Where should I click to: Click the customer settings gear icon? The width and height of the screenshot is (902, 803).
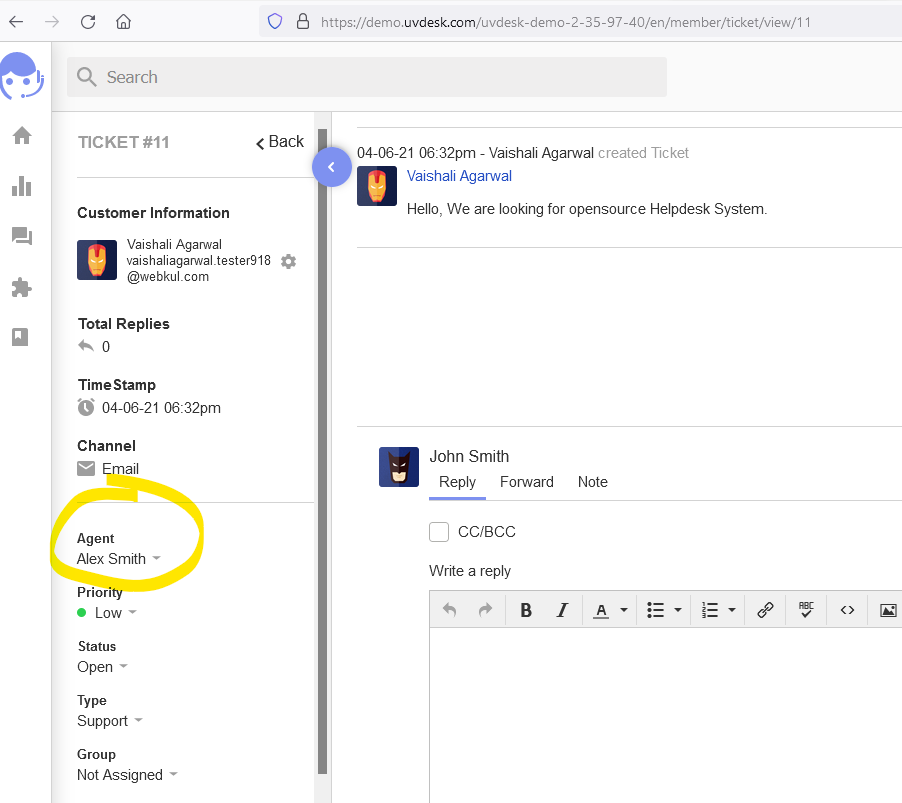(x=288, y=261)
